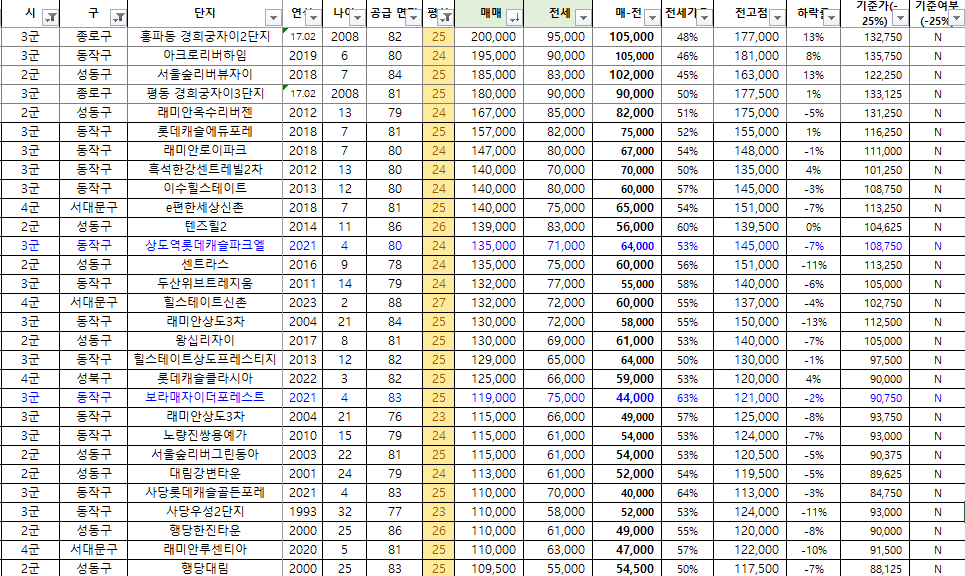
Task: Select the cell 행당한진타운
Action: (x=205, y=530)
